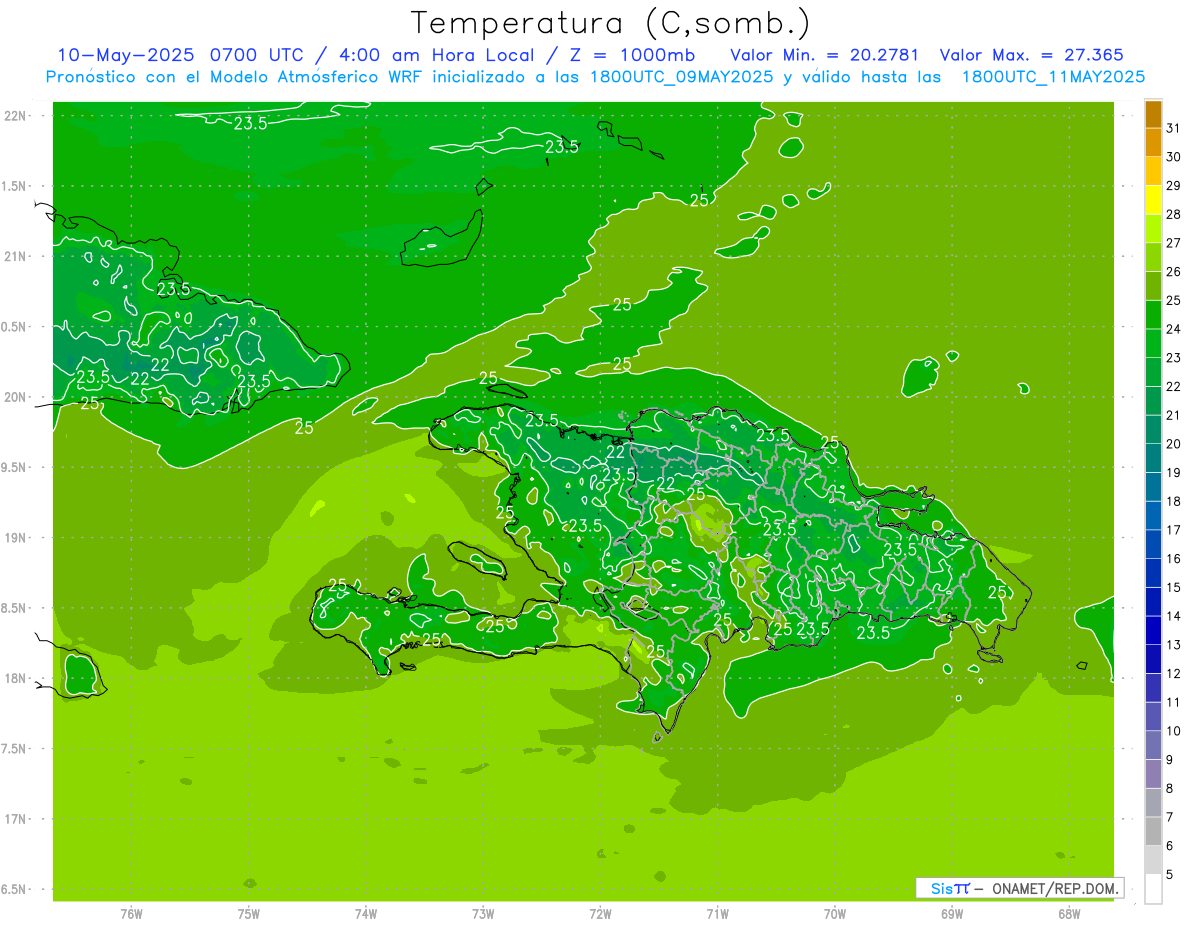Pick the yellow swatch between 28 and 29
Viewport: 1200px width, 927px height.
(1153, 200)
